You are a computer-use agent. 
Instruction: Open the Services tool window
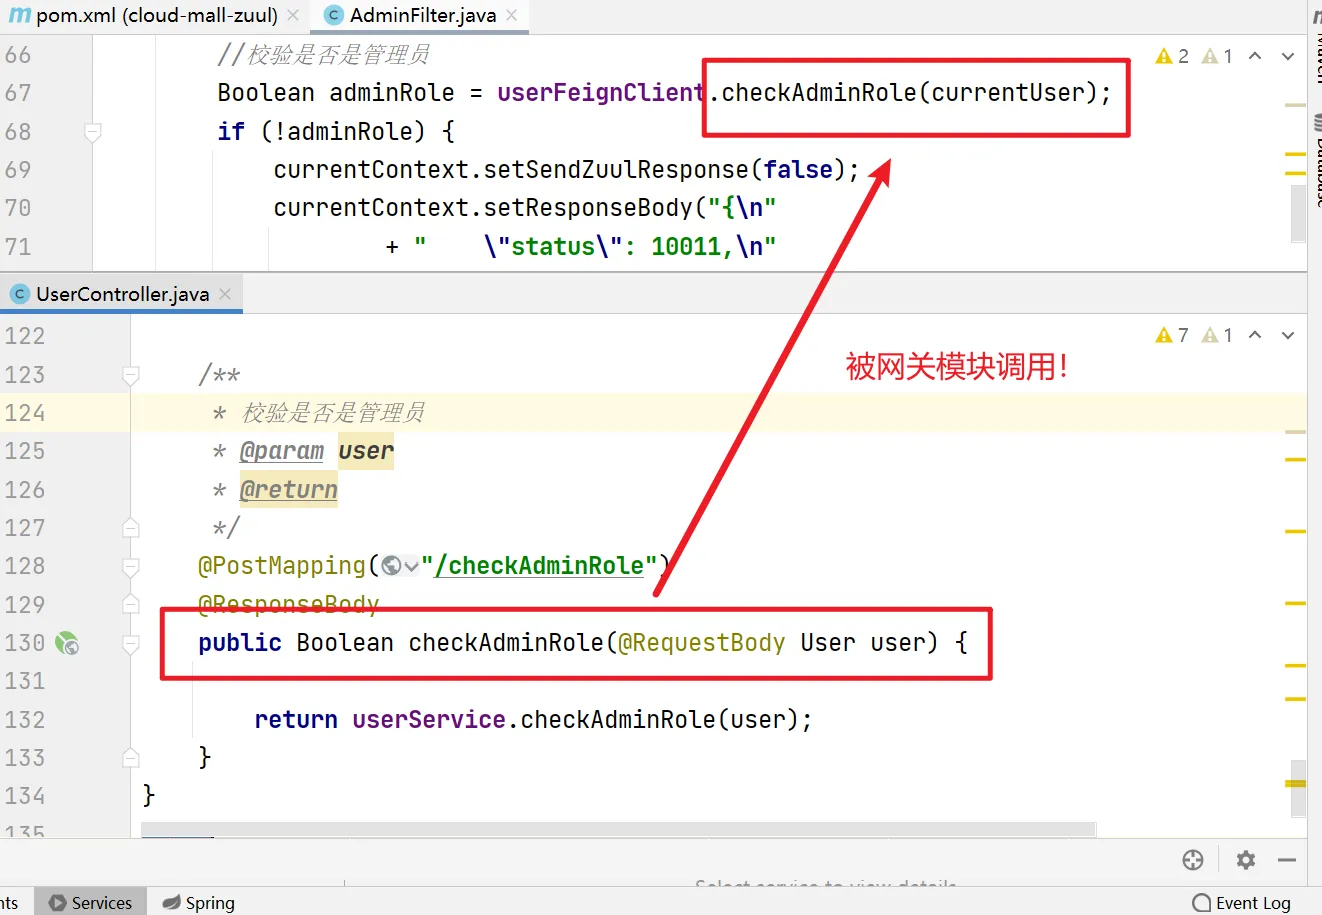tap(91, 902)
